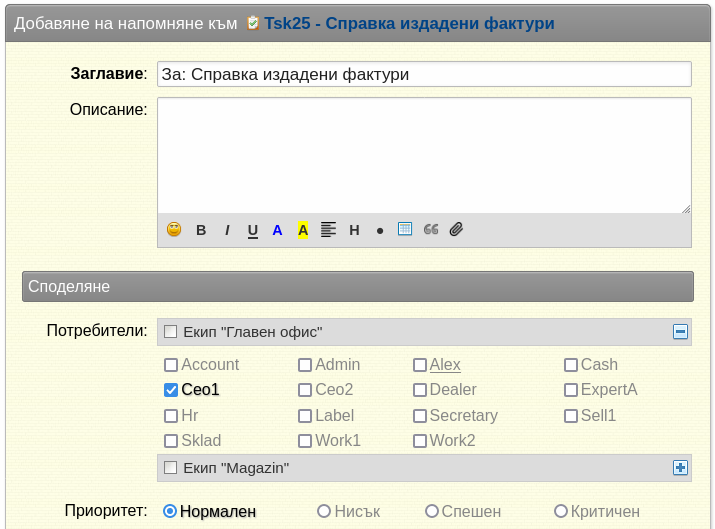Expand the "Magazin" team list

(680, 467)
